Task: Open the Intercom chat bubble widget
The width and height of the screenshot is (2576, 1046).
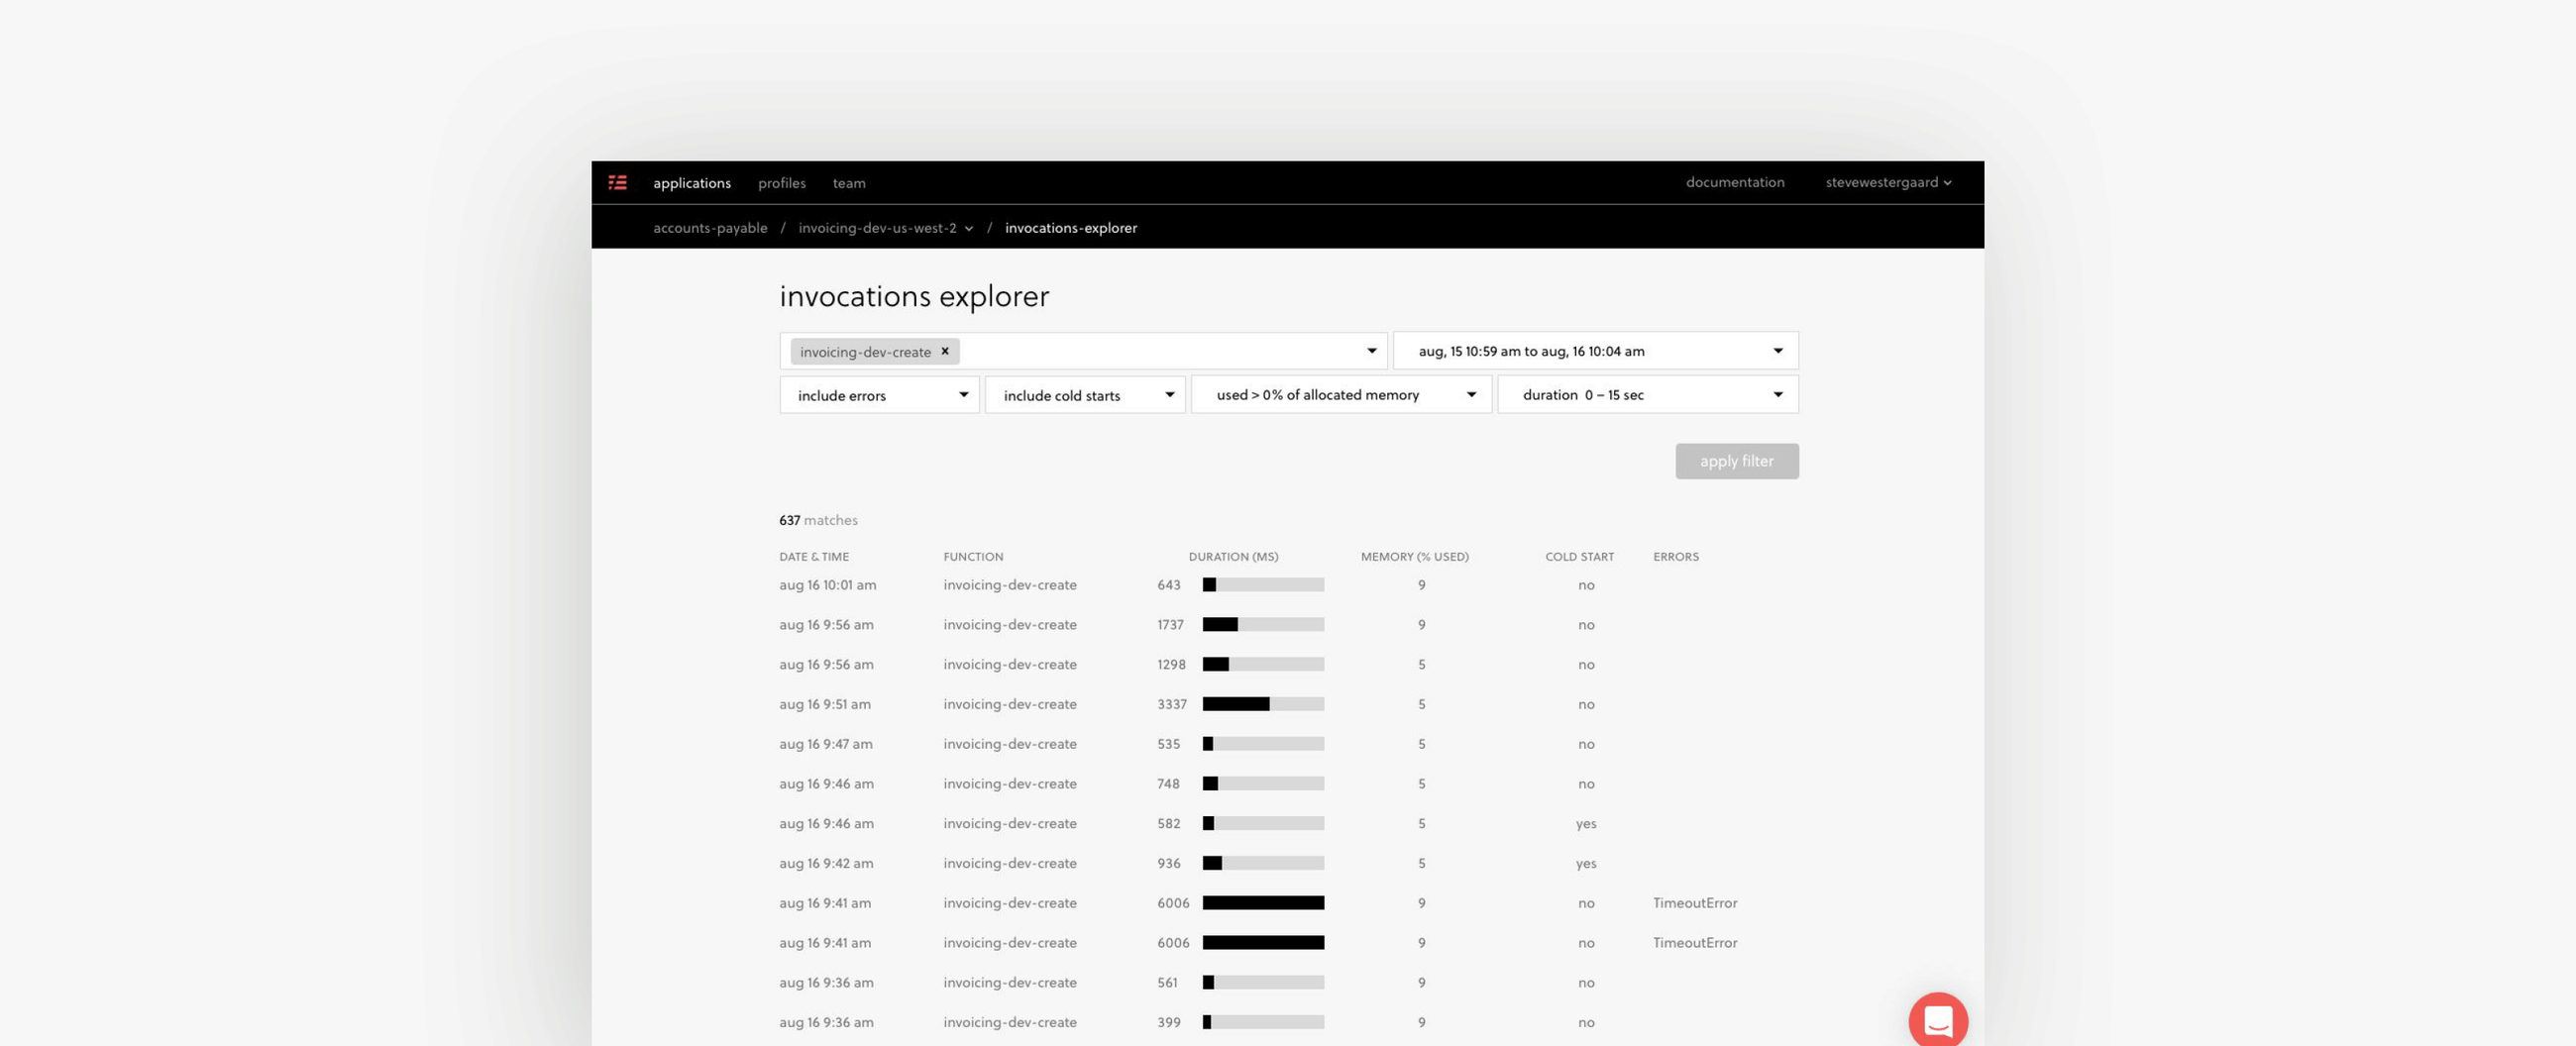Action: pyautogui.click(x=1938, y=1019)
